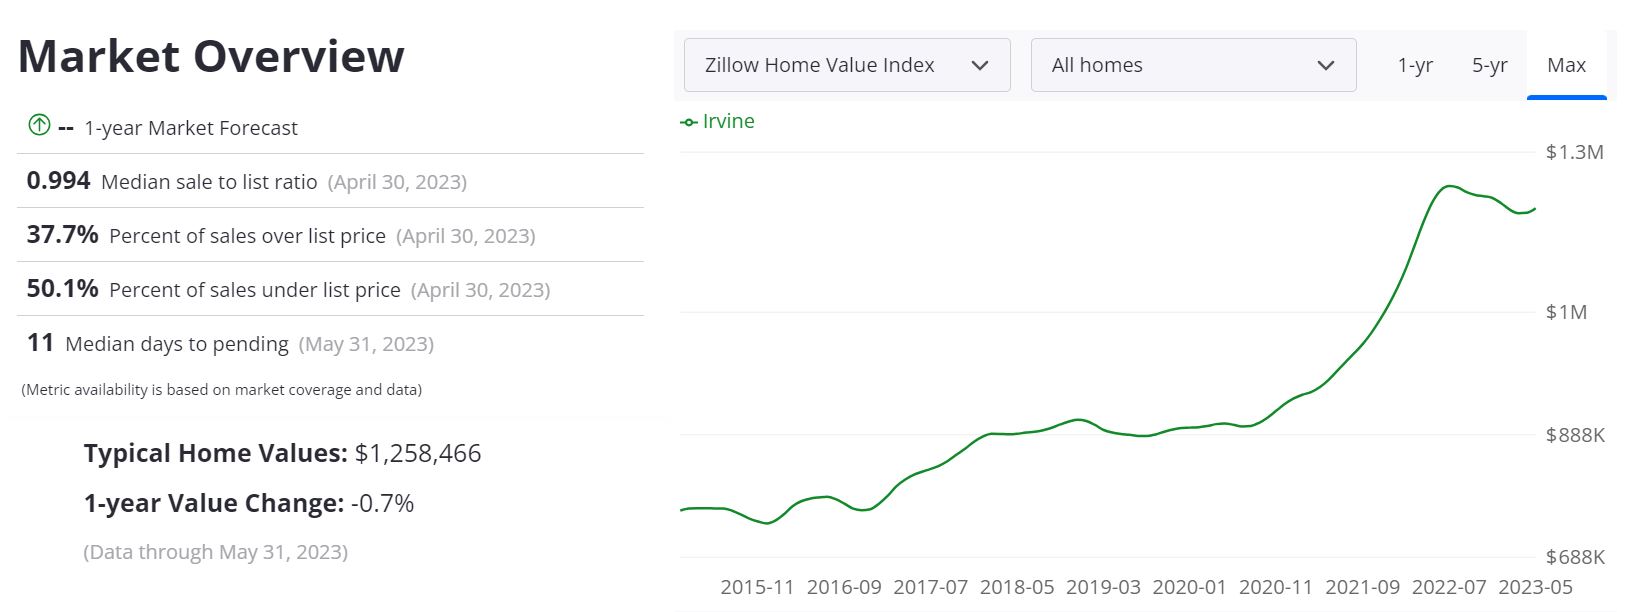Click the peak of the Irvine price line
The height and width of the screenshot is (612, 1626).
point(1449,186)
